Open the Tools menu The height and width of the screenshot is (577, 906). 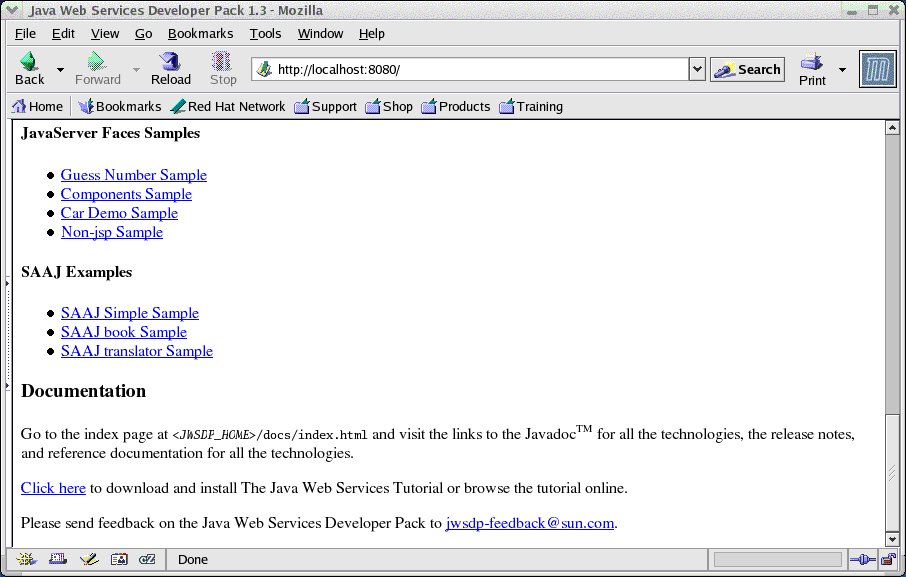click(x=265, y=33)
